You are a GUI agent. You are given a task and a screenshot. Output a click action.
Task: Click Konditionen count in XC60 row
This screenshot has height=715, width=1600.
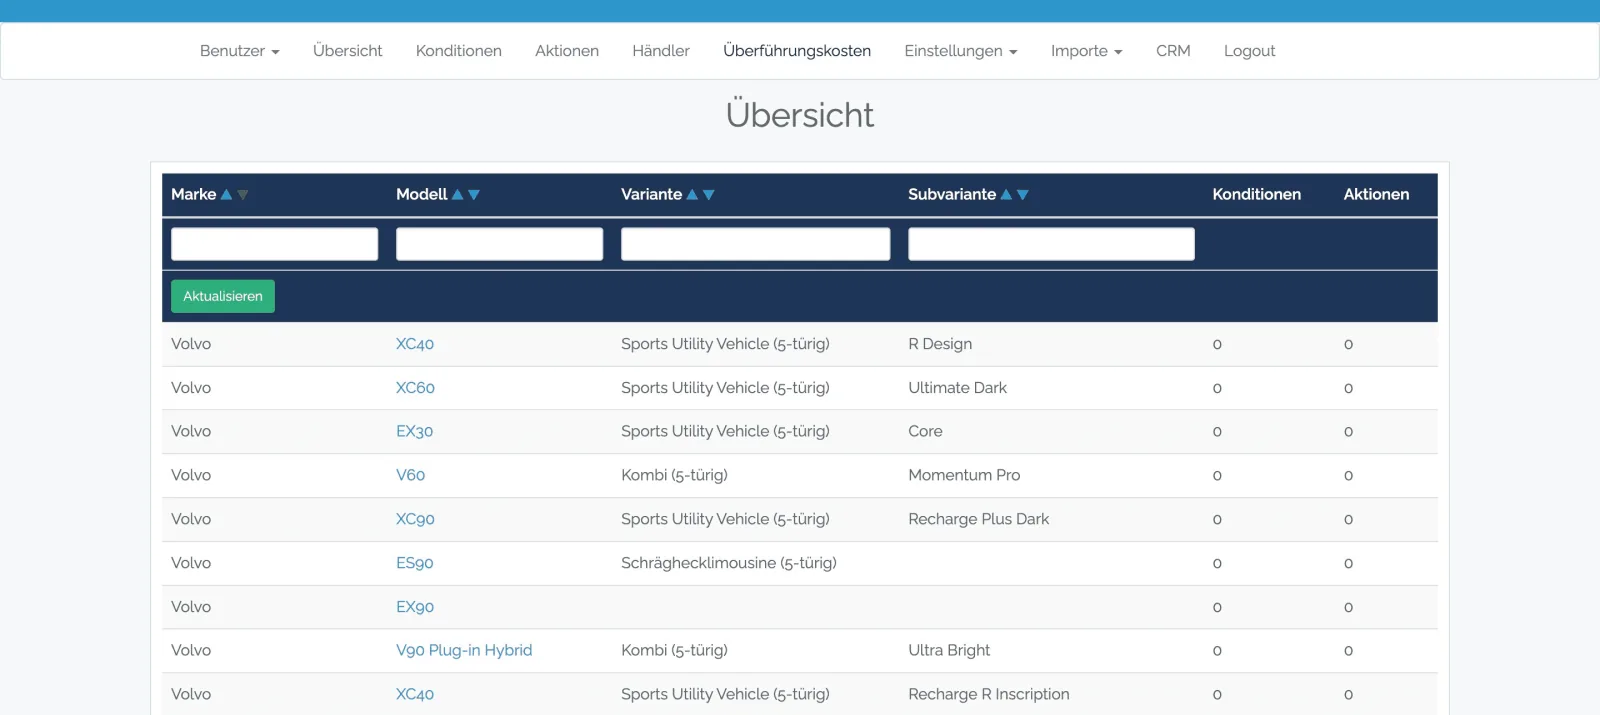pos(1217,388)
